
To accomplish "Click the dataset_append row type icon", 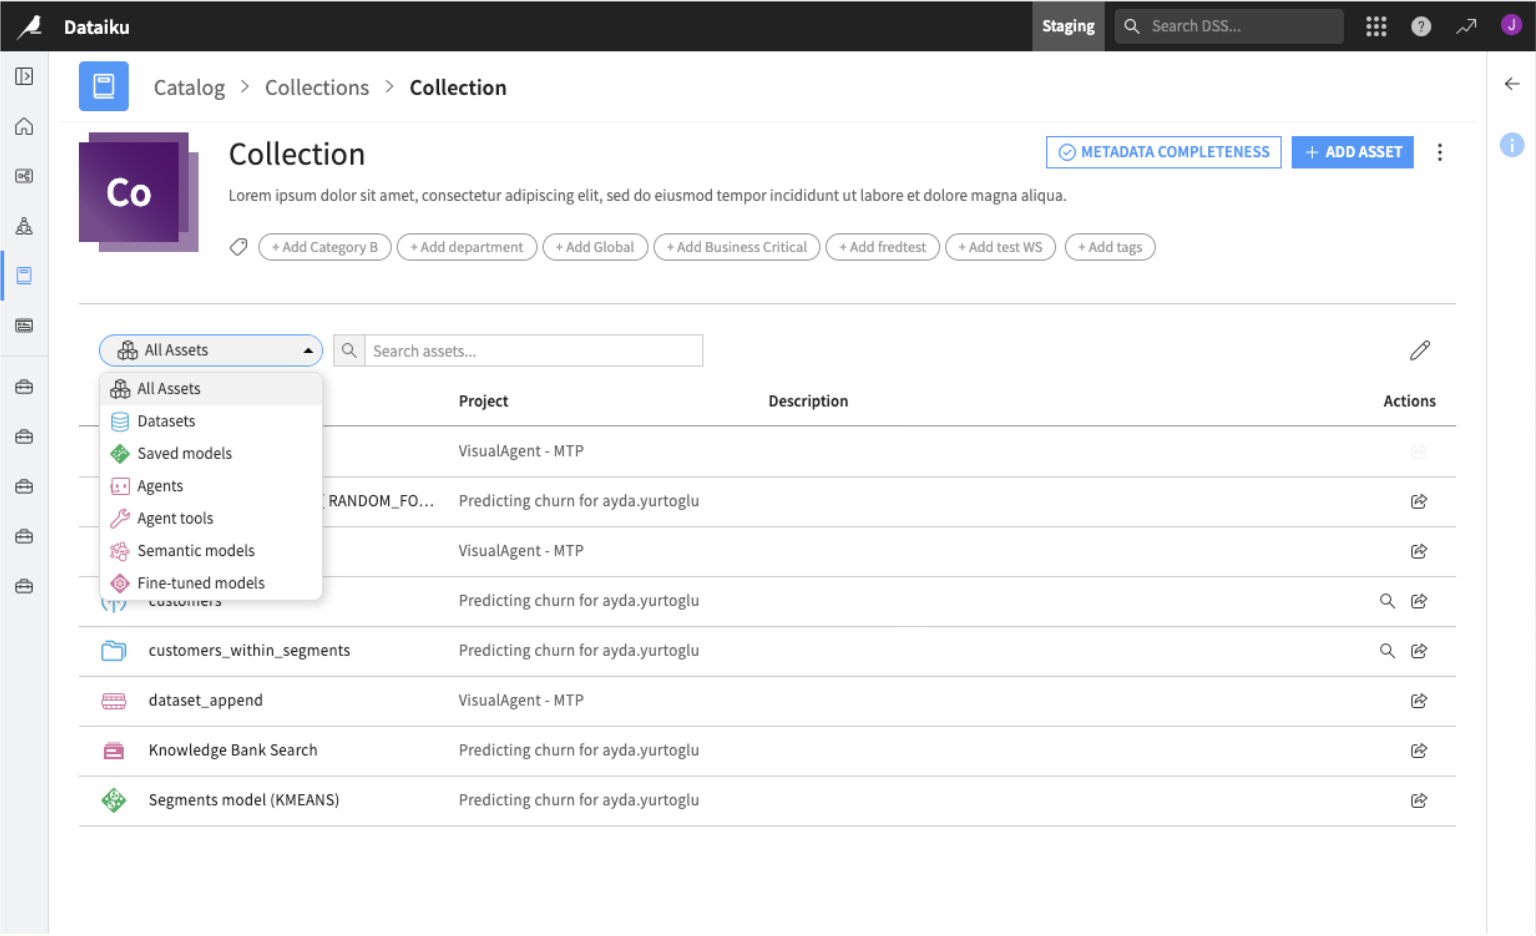I will tap(114, 701).
